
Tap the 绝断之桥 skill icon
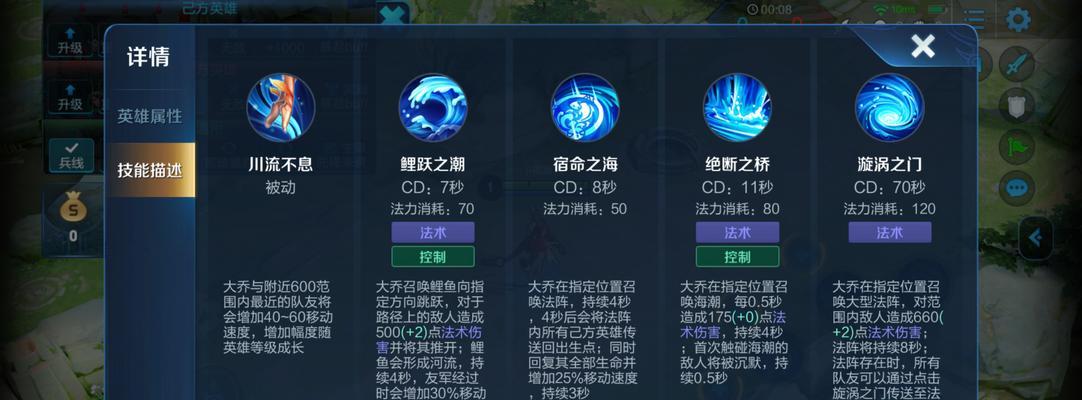[737, 108]
